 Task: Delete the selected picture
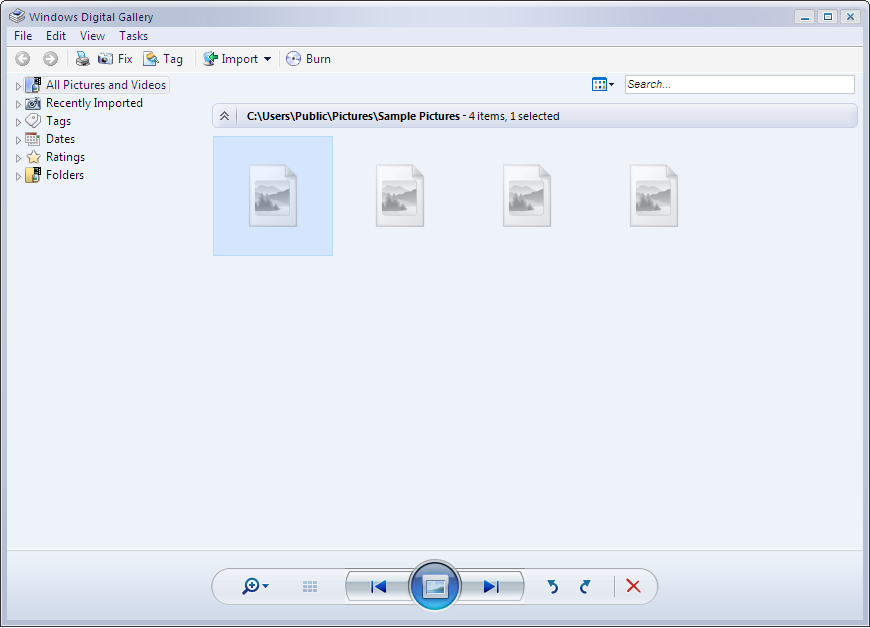point(633,586)
